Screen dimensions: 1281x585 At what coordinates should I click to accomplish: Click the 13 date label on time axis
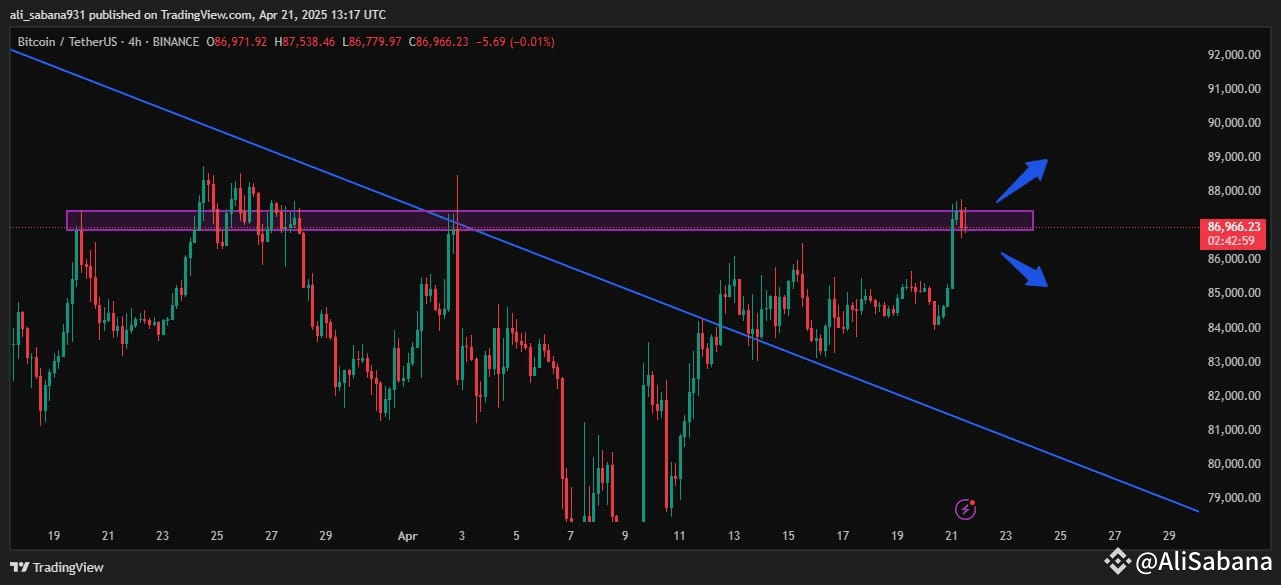(734, 536)
